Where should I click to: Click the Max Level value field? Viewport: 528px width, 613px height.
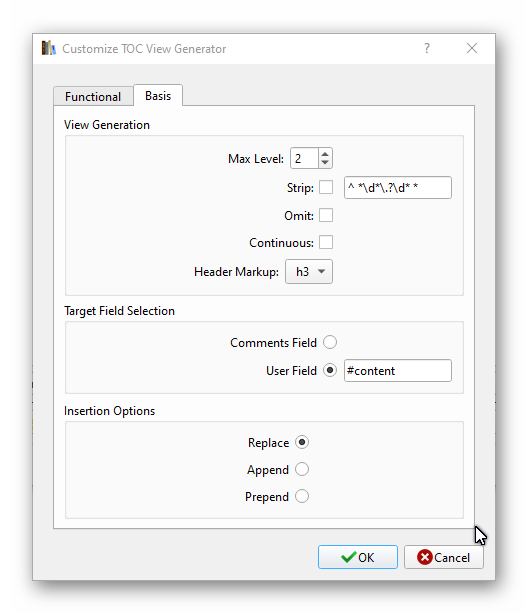304,158
